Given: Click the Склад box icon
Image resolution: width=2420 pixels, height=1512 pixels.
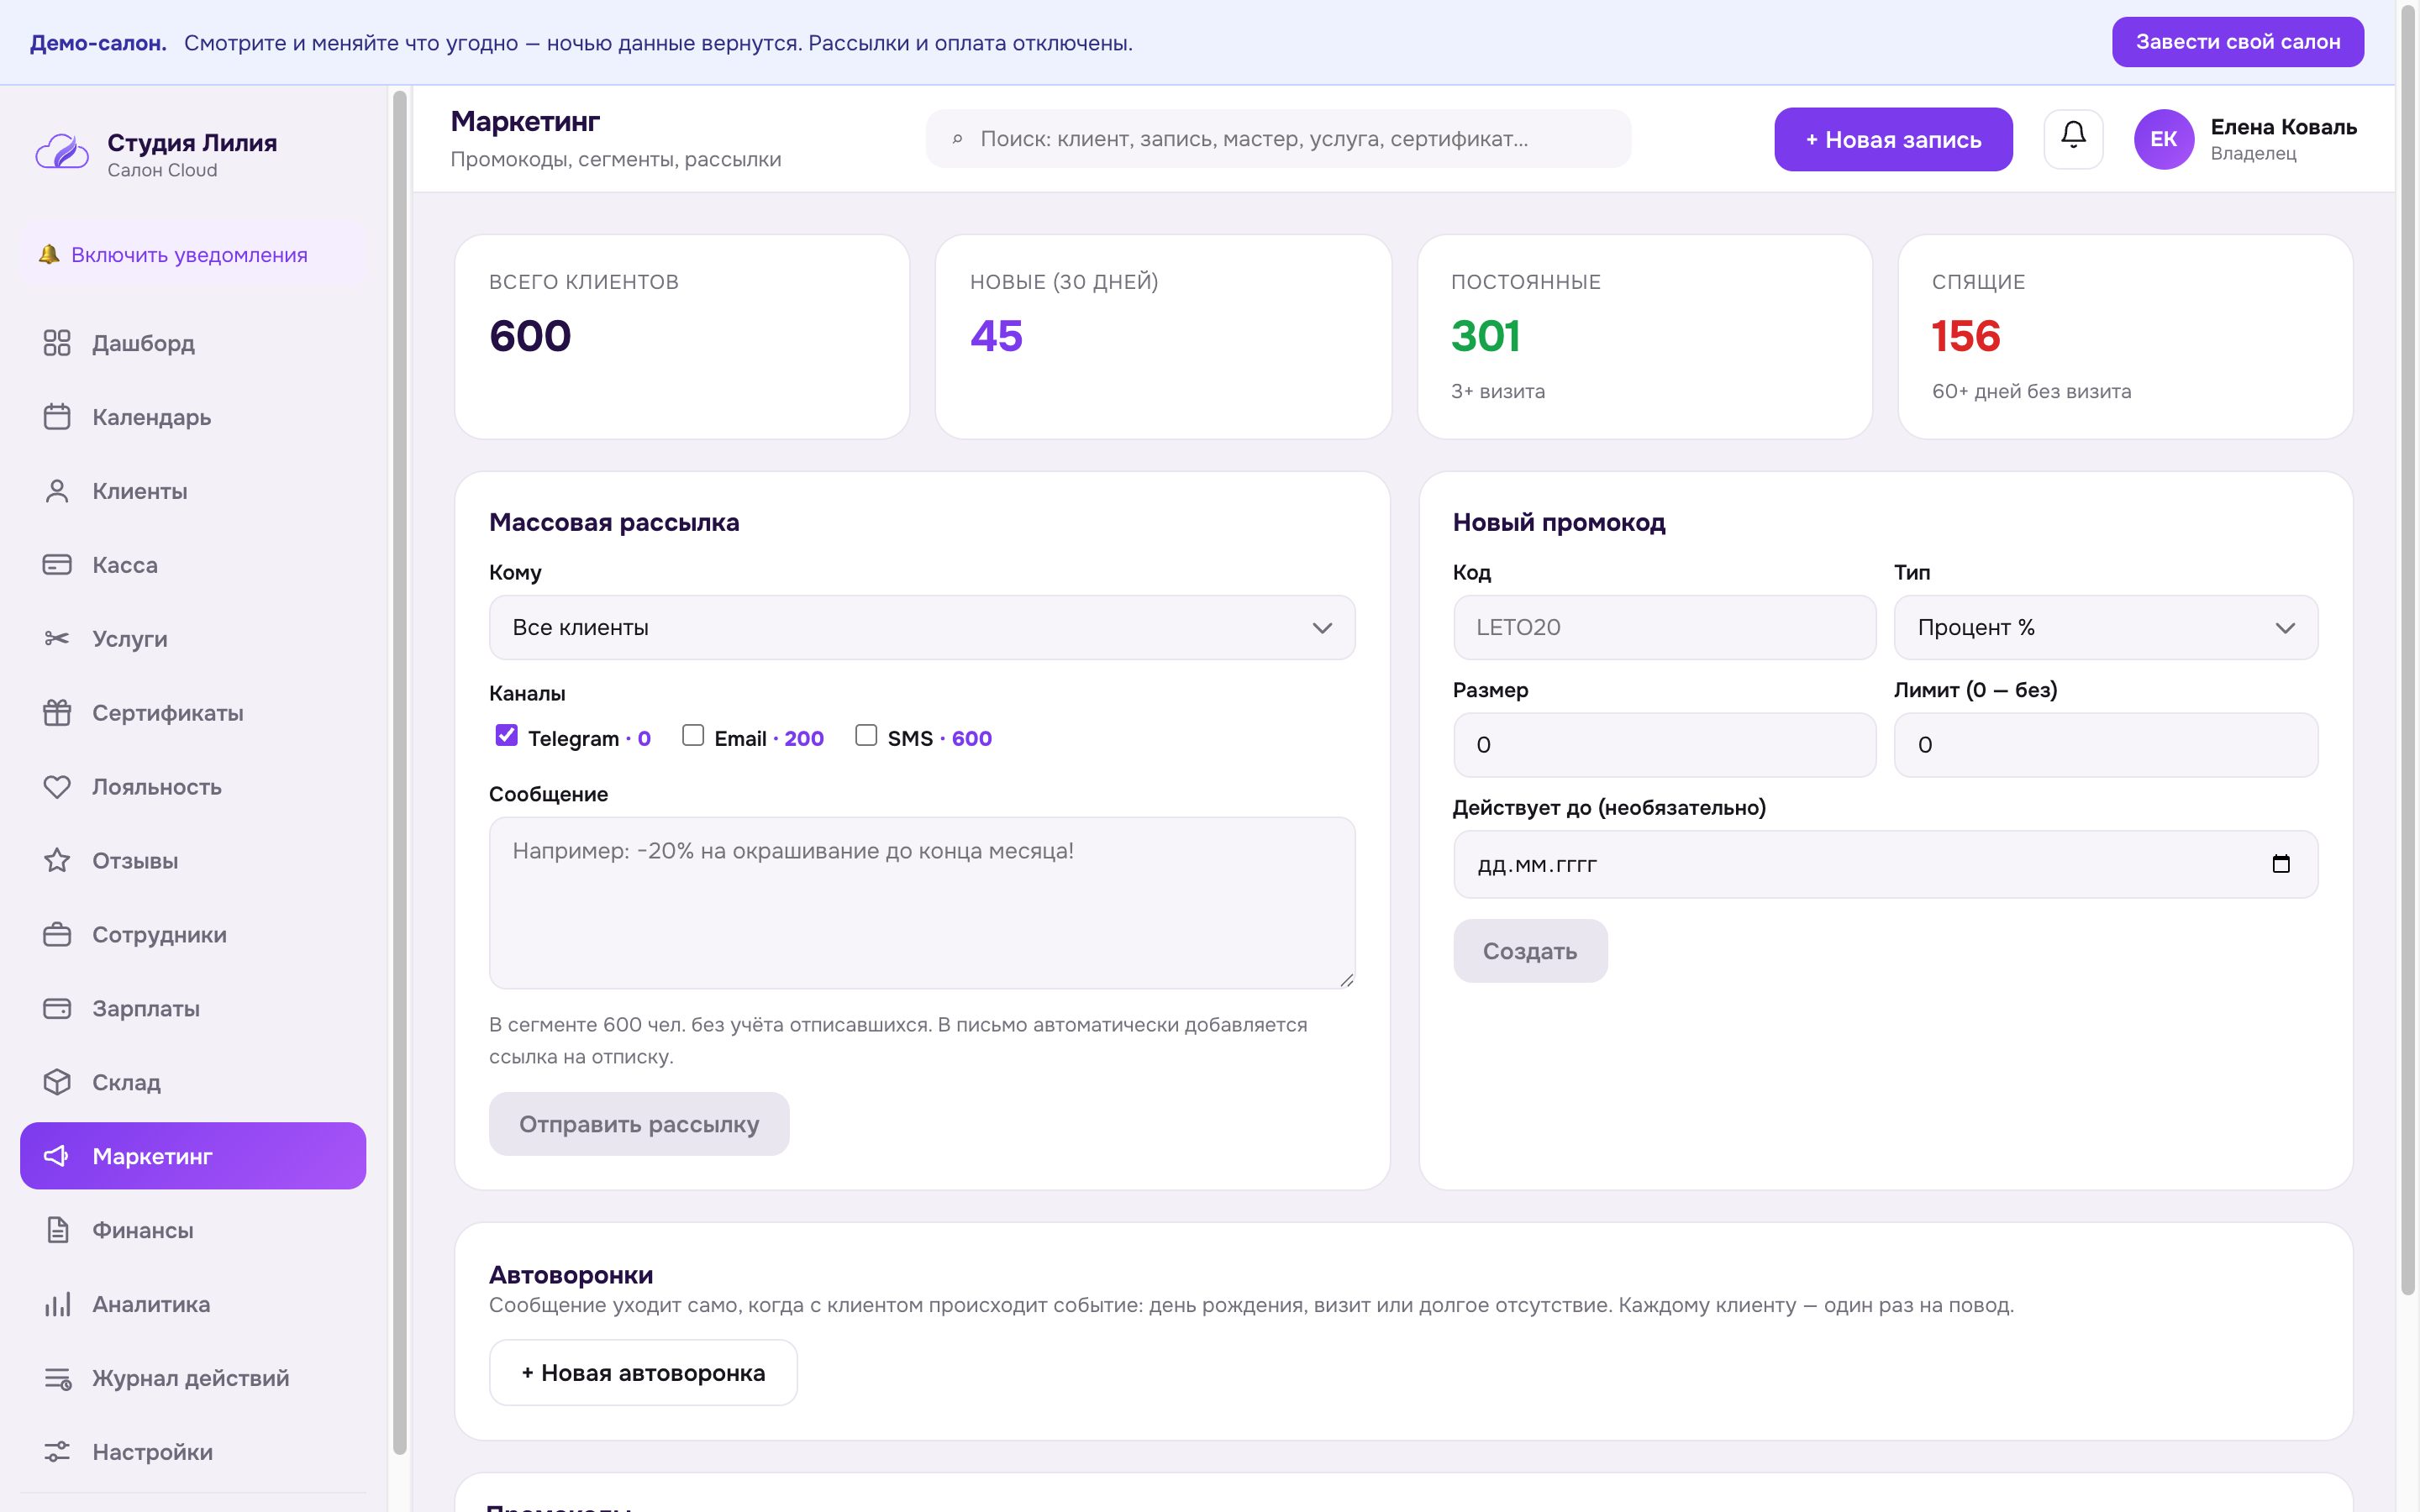Looking at the screenshot, I should (x=57, y=1082).
